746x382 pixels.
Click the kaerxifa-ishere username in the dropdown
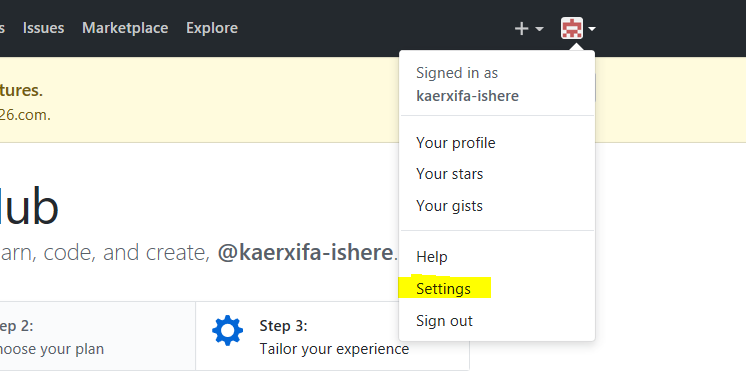point(467,96)
